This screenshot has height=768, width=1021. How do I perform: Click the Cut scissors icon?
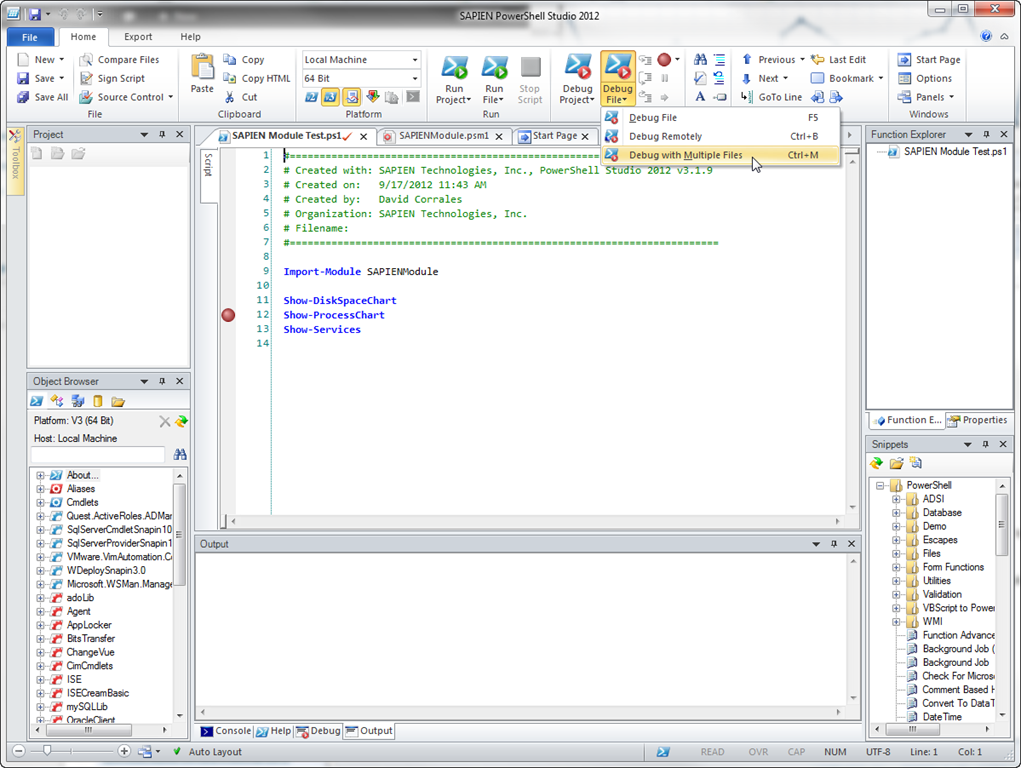click(x=229, y=97)
